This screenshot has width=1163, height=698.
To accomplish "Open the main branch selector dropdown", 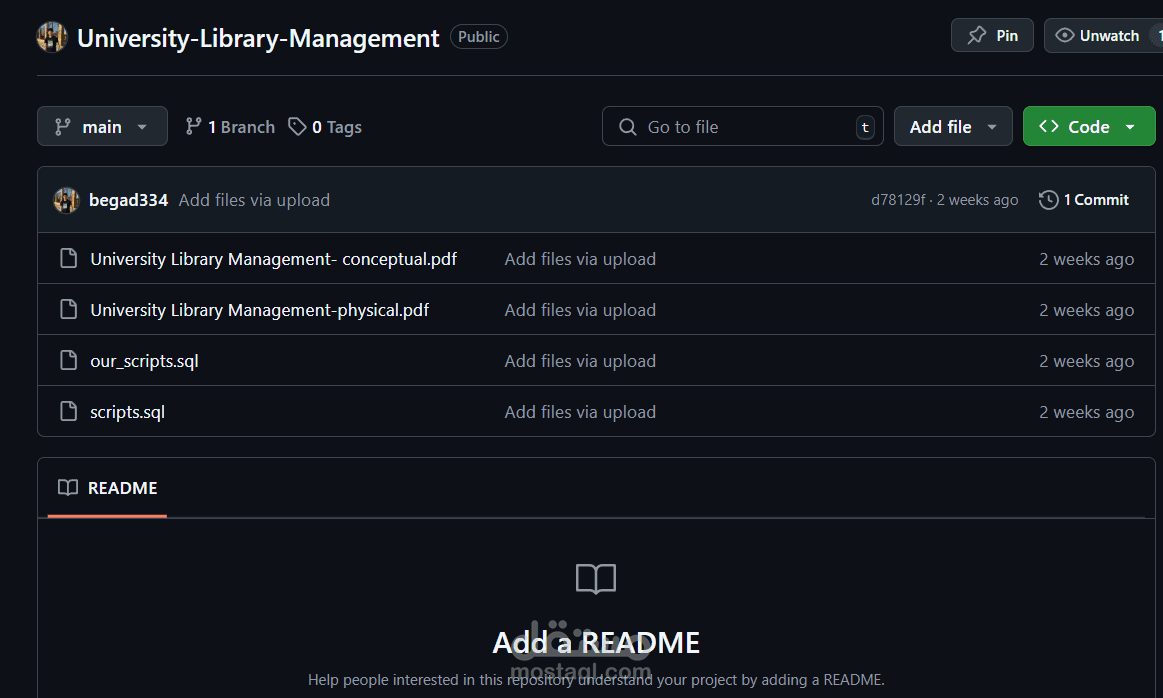I will [x=102, y=127].
